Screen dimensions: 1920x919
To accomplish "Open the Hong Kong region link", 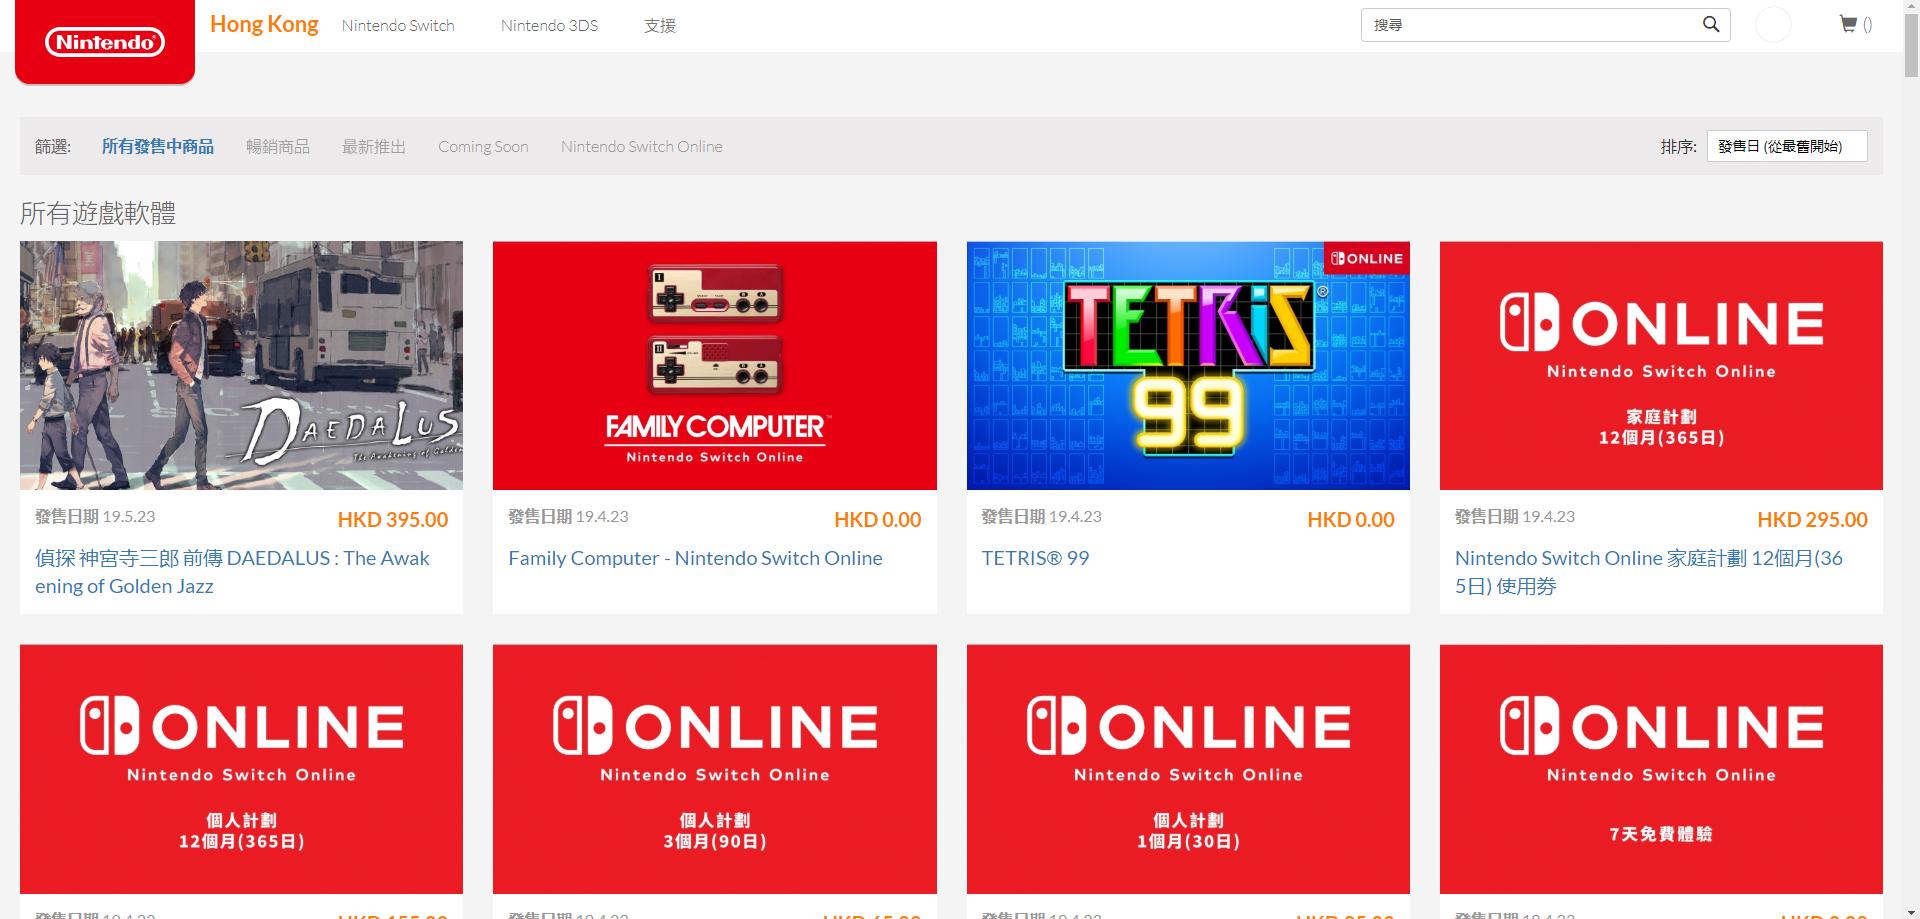I will click(264, 24).
